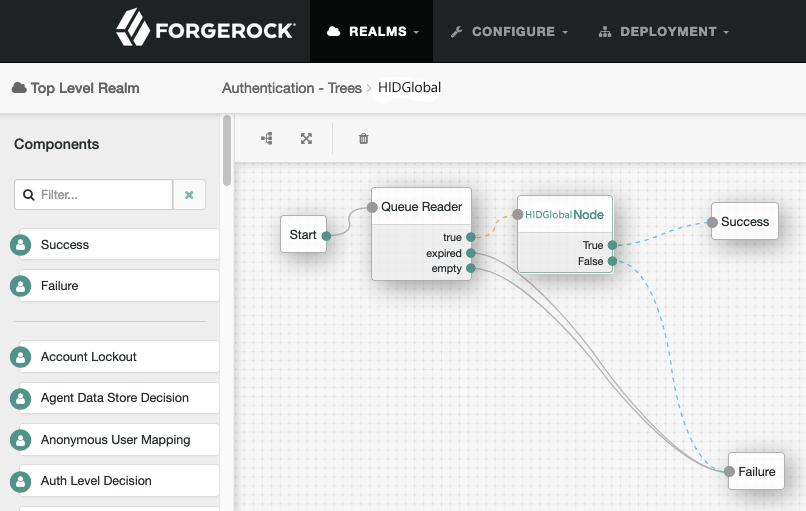This screenshot has height=511, width=806.
Task: Click Queue Reader expired outcome port
Action: 471,253
